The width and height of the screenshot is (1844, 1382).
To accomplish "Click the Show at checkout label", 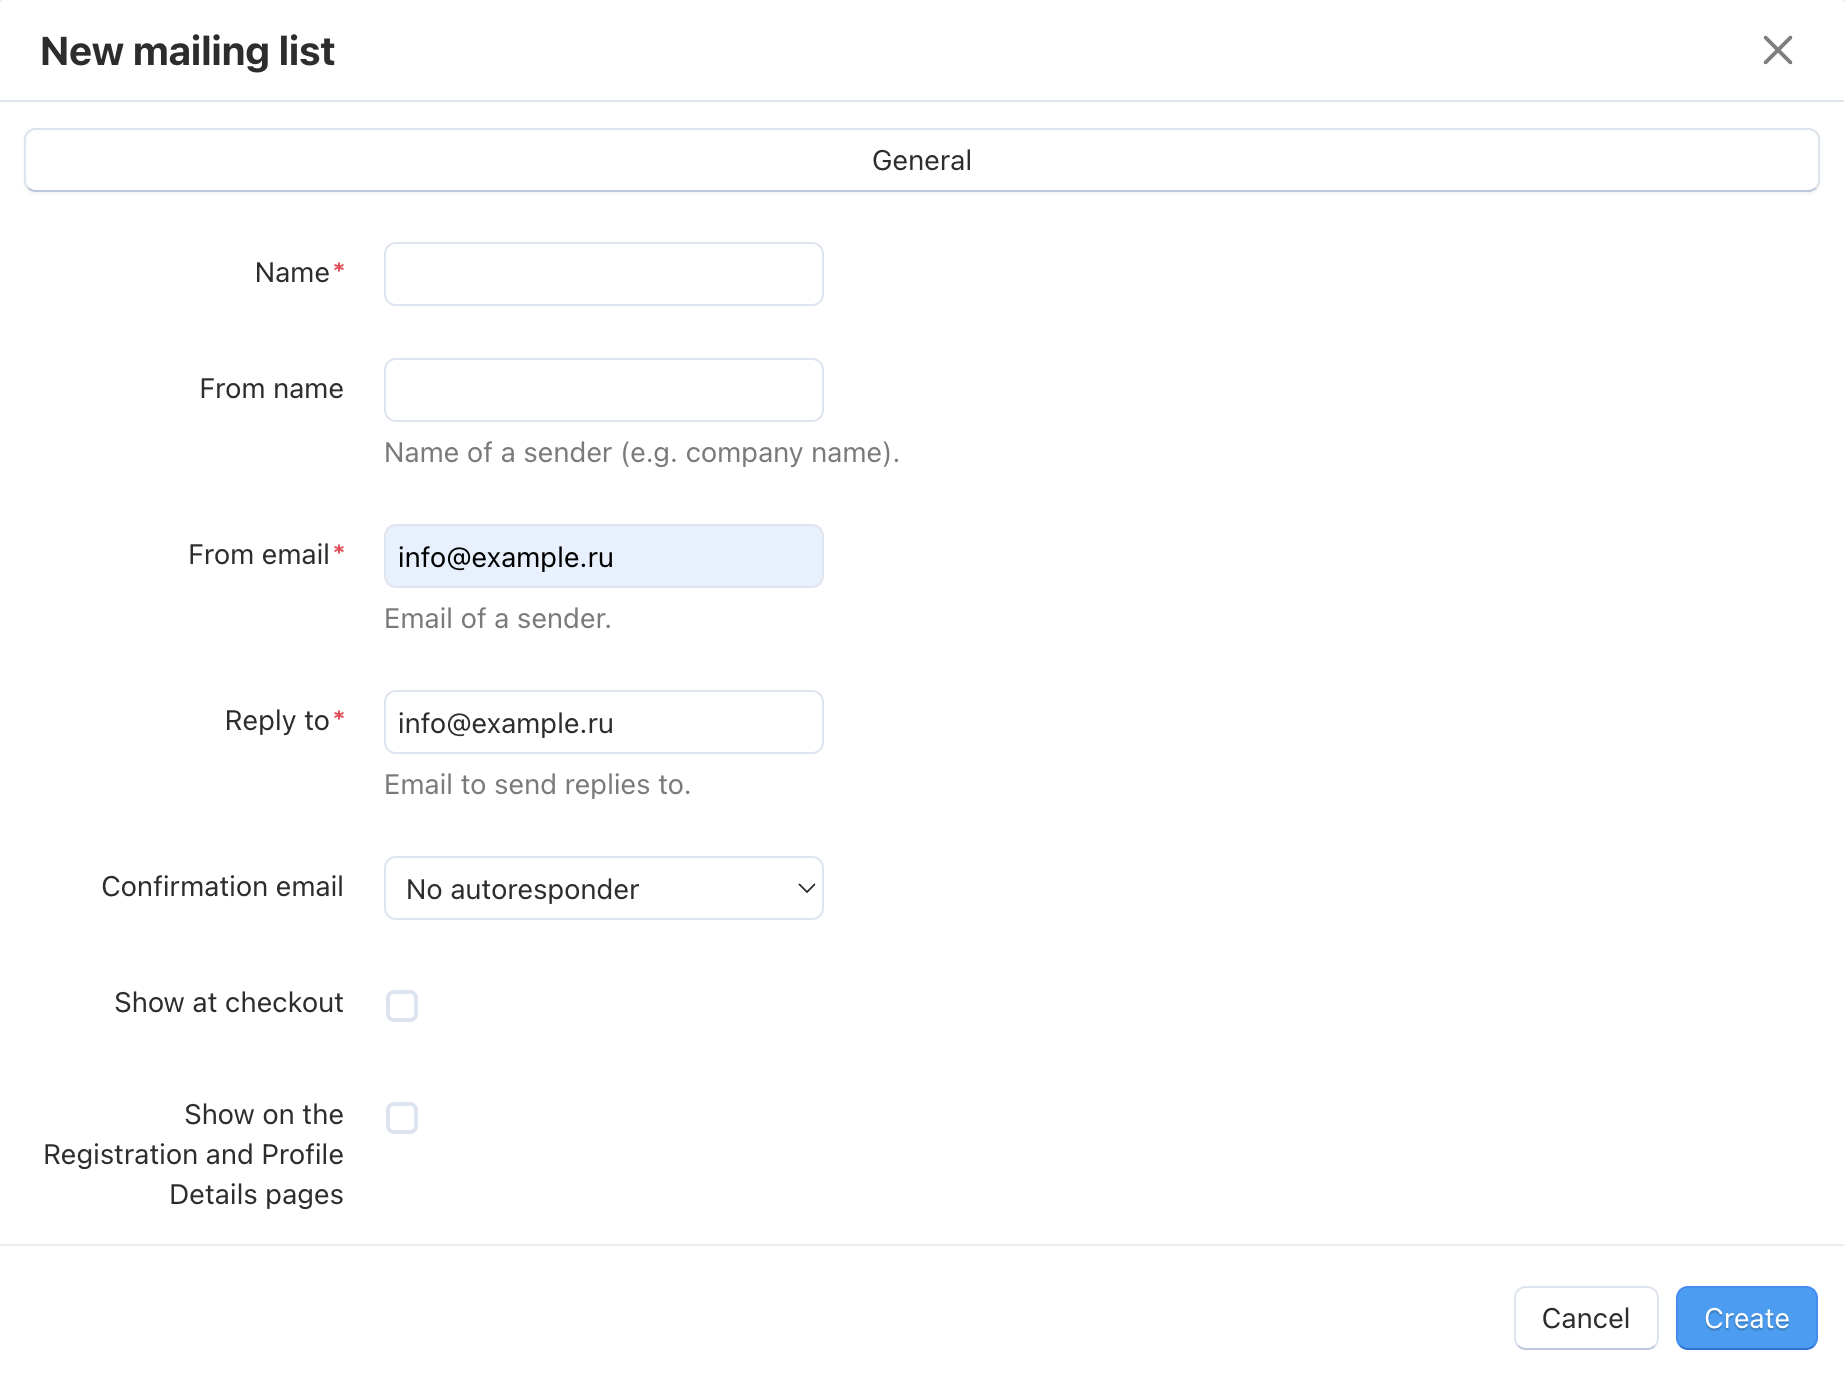I will pyautogui.click(x=229, y=1003).
